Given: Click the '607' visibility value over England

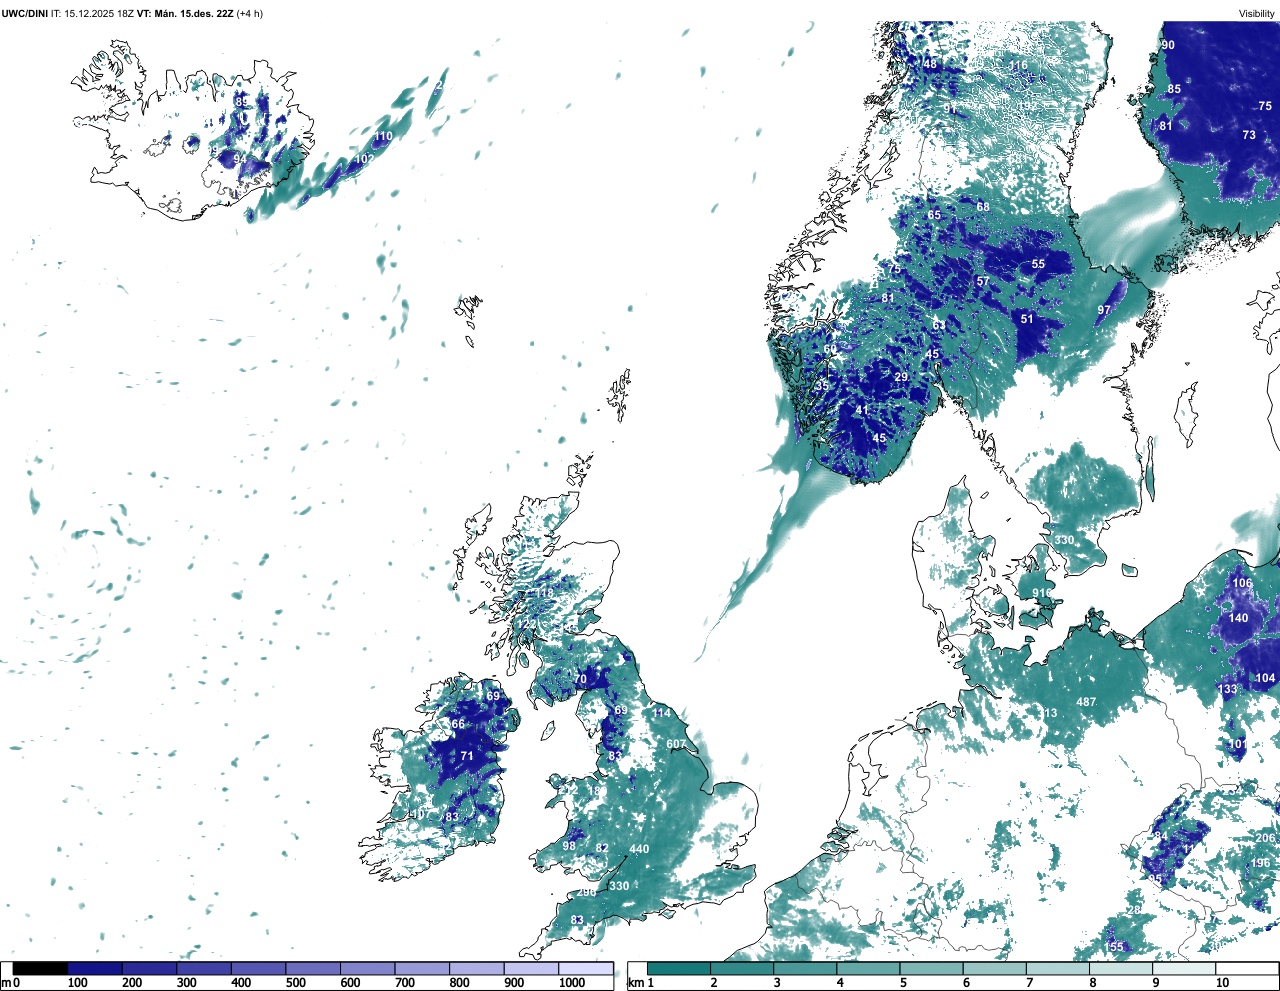Looking at the screenshot, I should pos(676,744).
